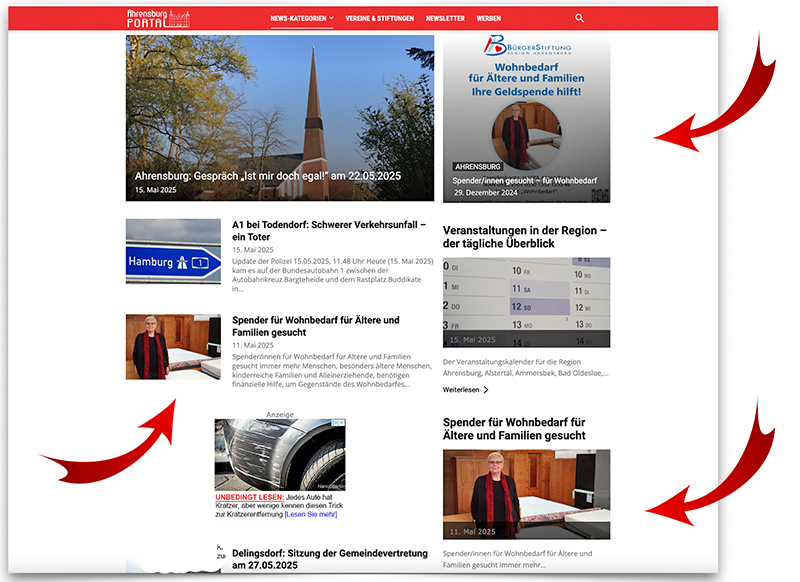Image resolution: width=800 pixels, height=582 pixels.
Task: Open the sidebar headline "Spender für Wohnbedarf für Ältere und Familien gesucht" above the large photo
Action: pyautogui.click(x=514, y=429)
